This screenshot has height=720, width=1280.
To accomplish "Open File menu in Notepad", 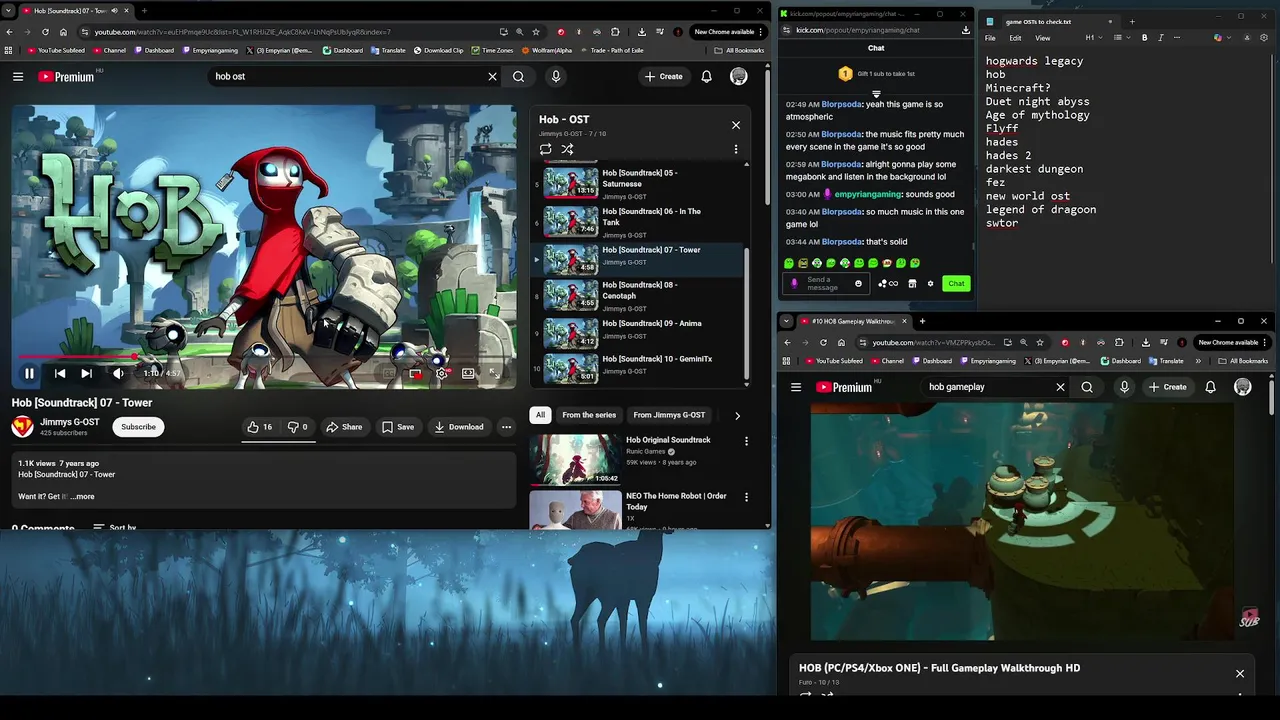I will (x=990, y=38).
